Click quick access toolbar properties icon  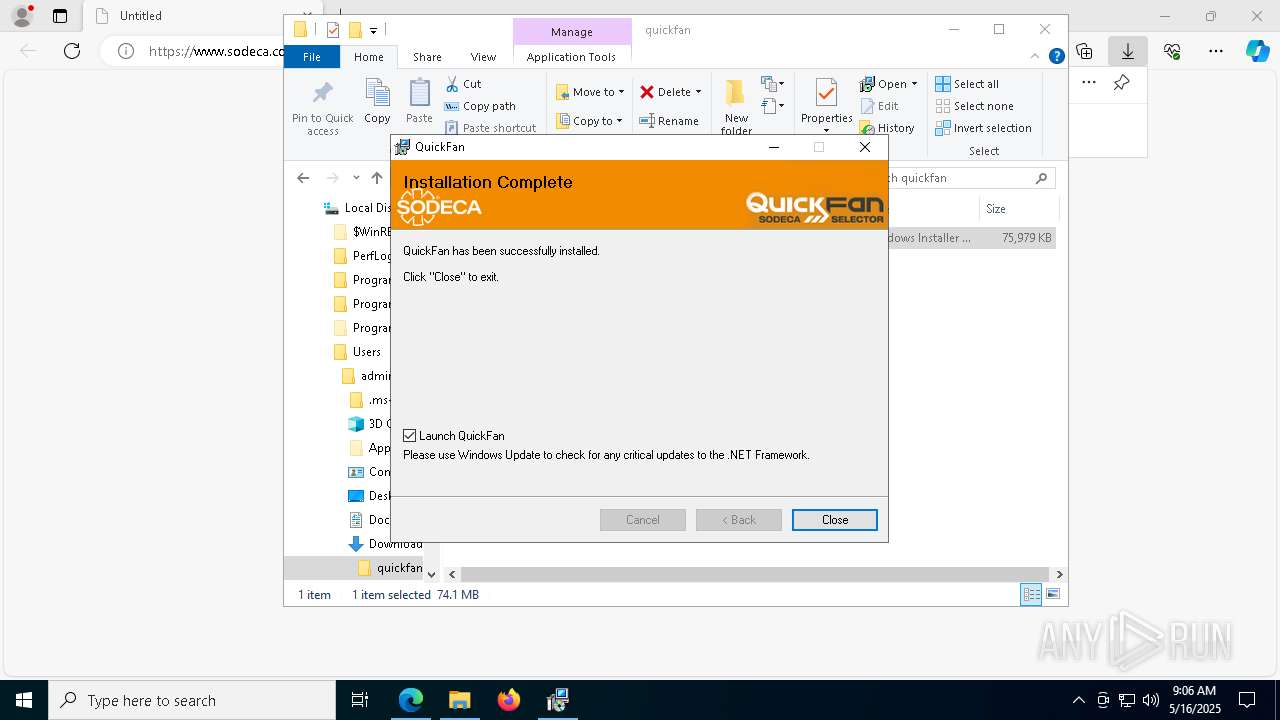pyautogui.click(x=333, y=30)
